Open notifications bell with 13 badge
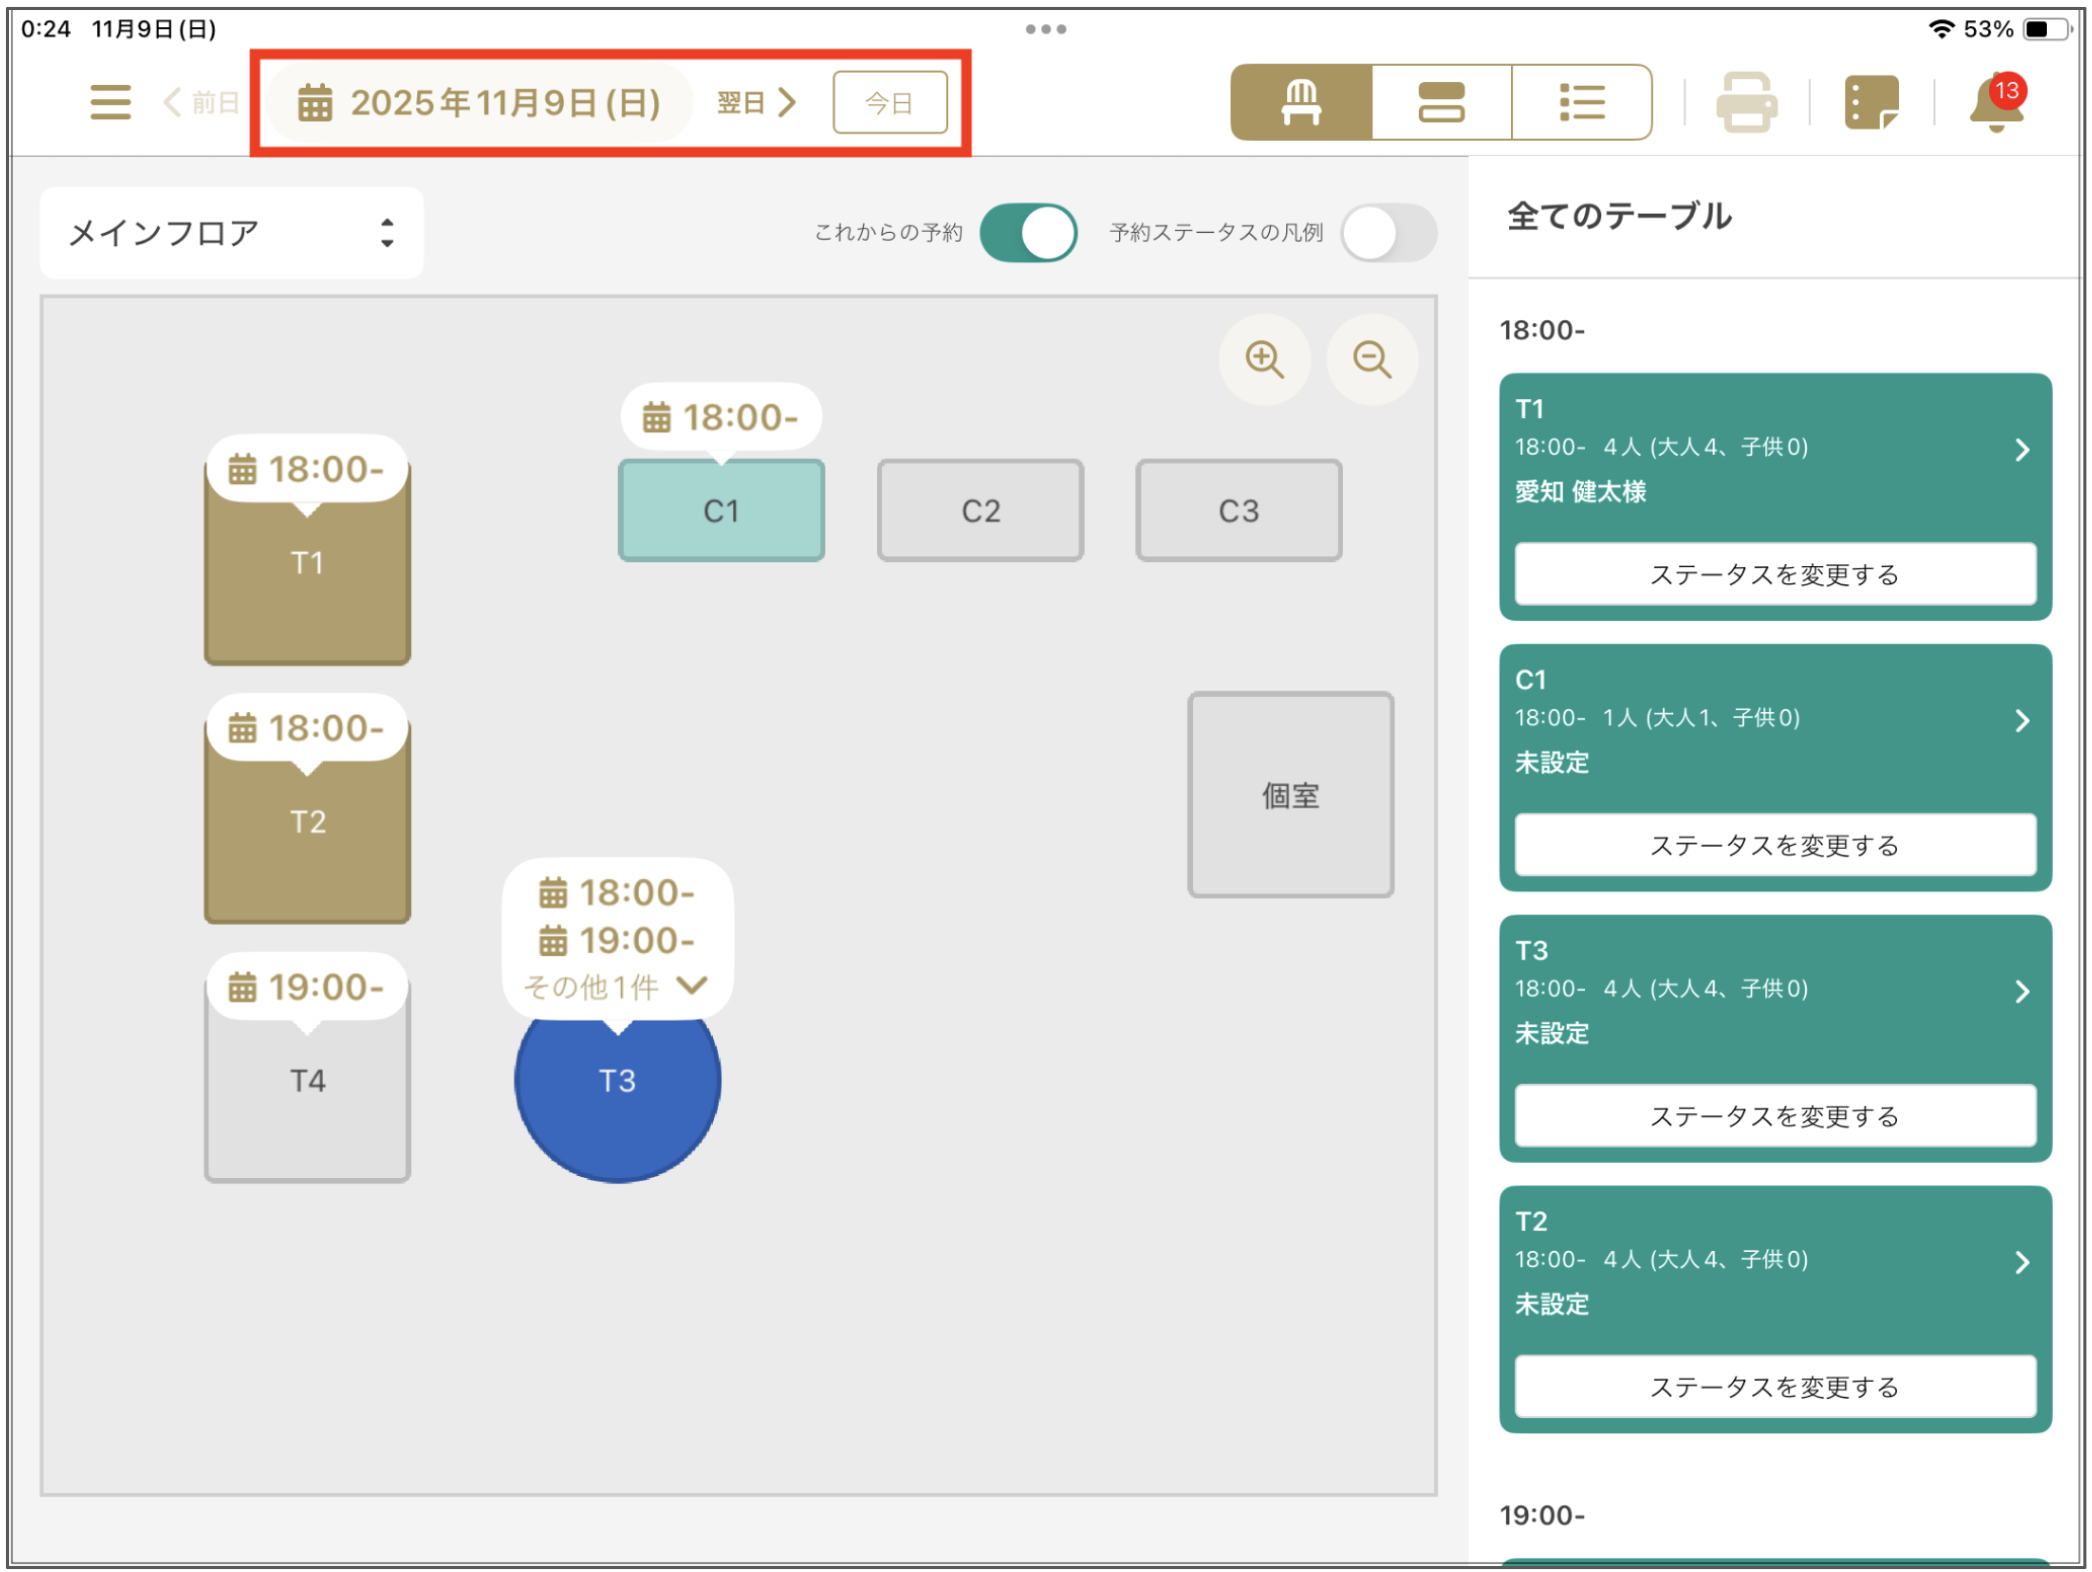The image size is (2092, 1572). click(x=1995, y=102)
